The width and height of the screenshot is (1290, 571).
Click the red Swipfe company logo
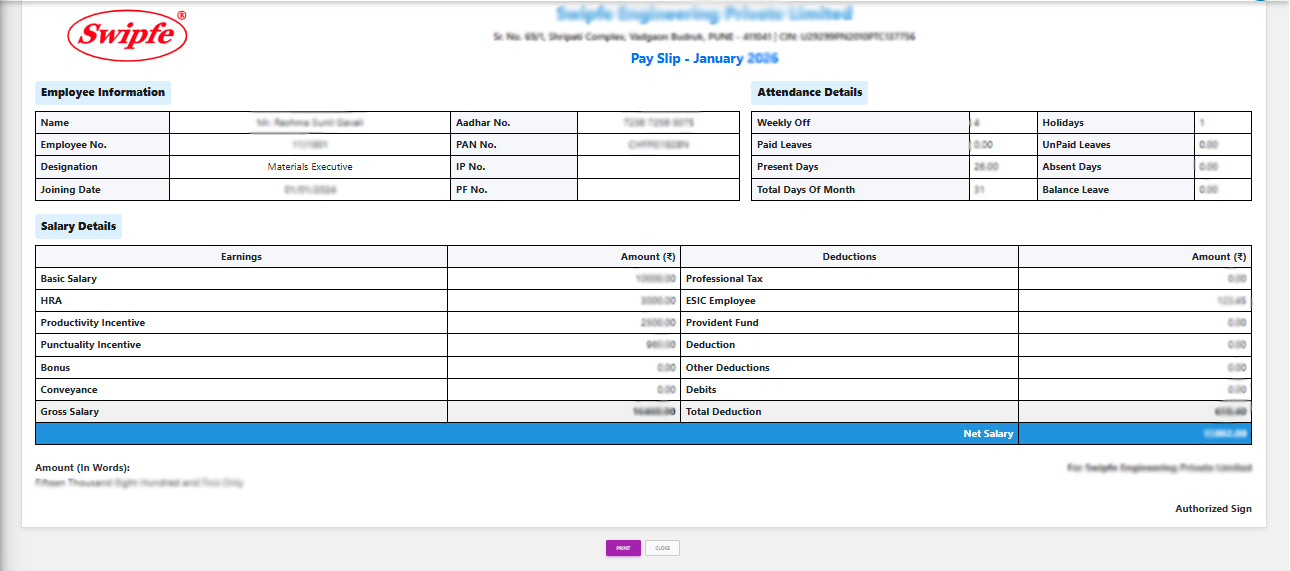tap(127, 35)
